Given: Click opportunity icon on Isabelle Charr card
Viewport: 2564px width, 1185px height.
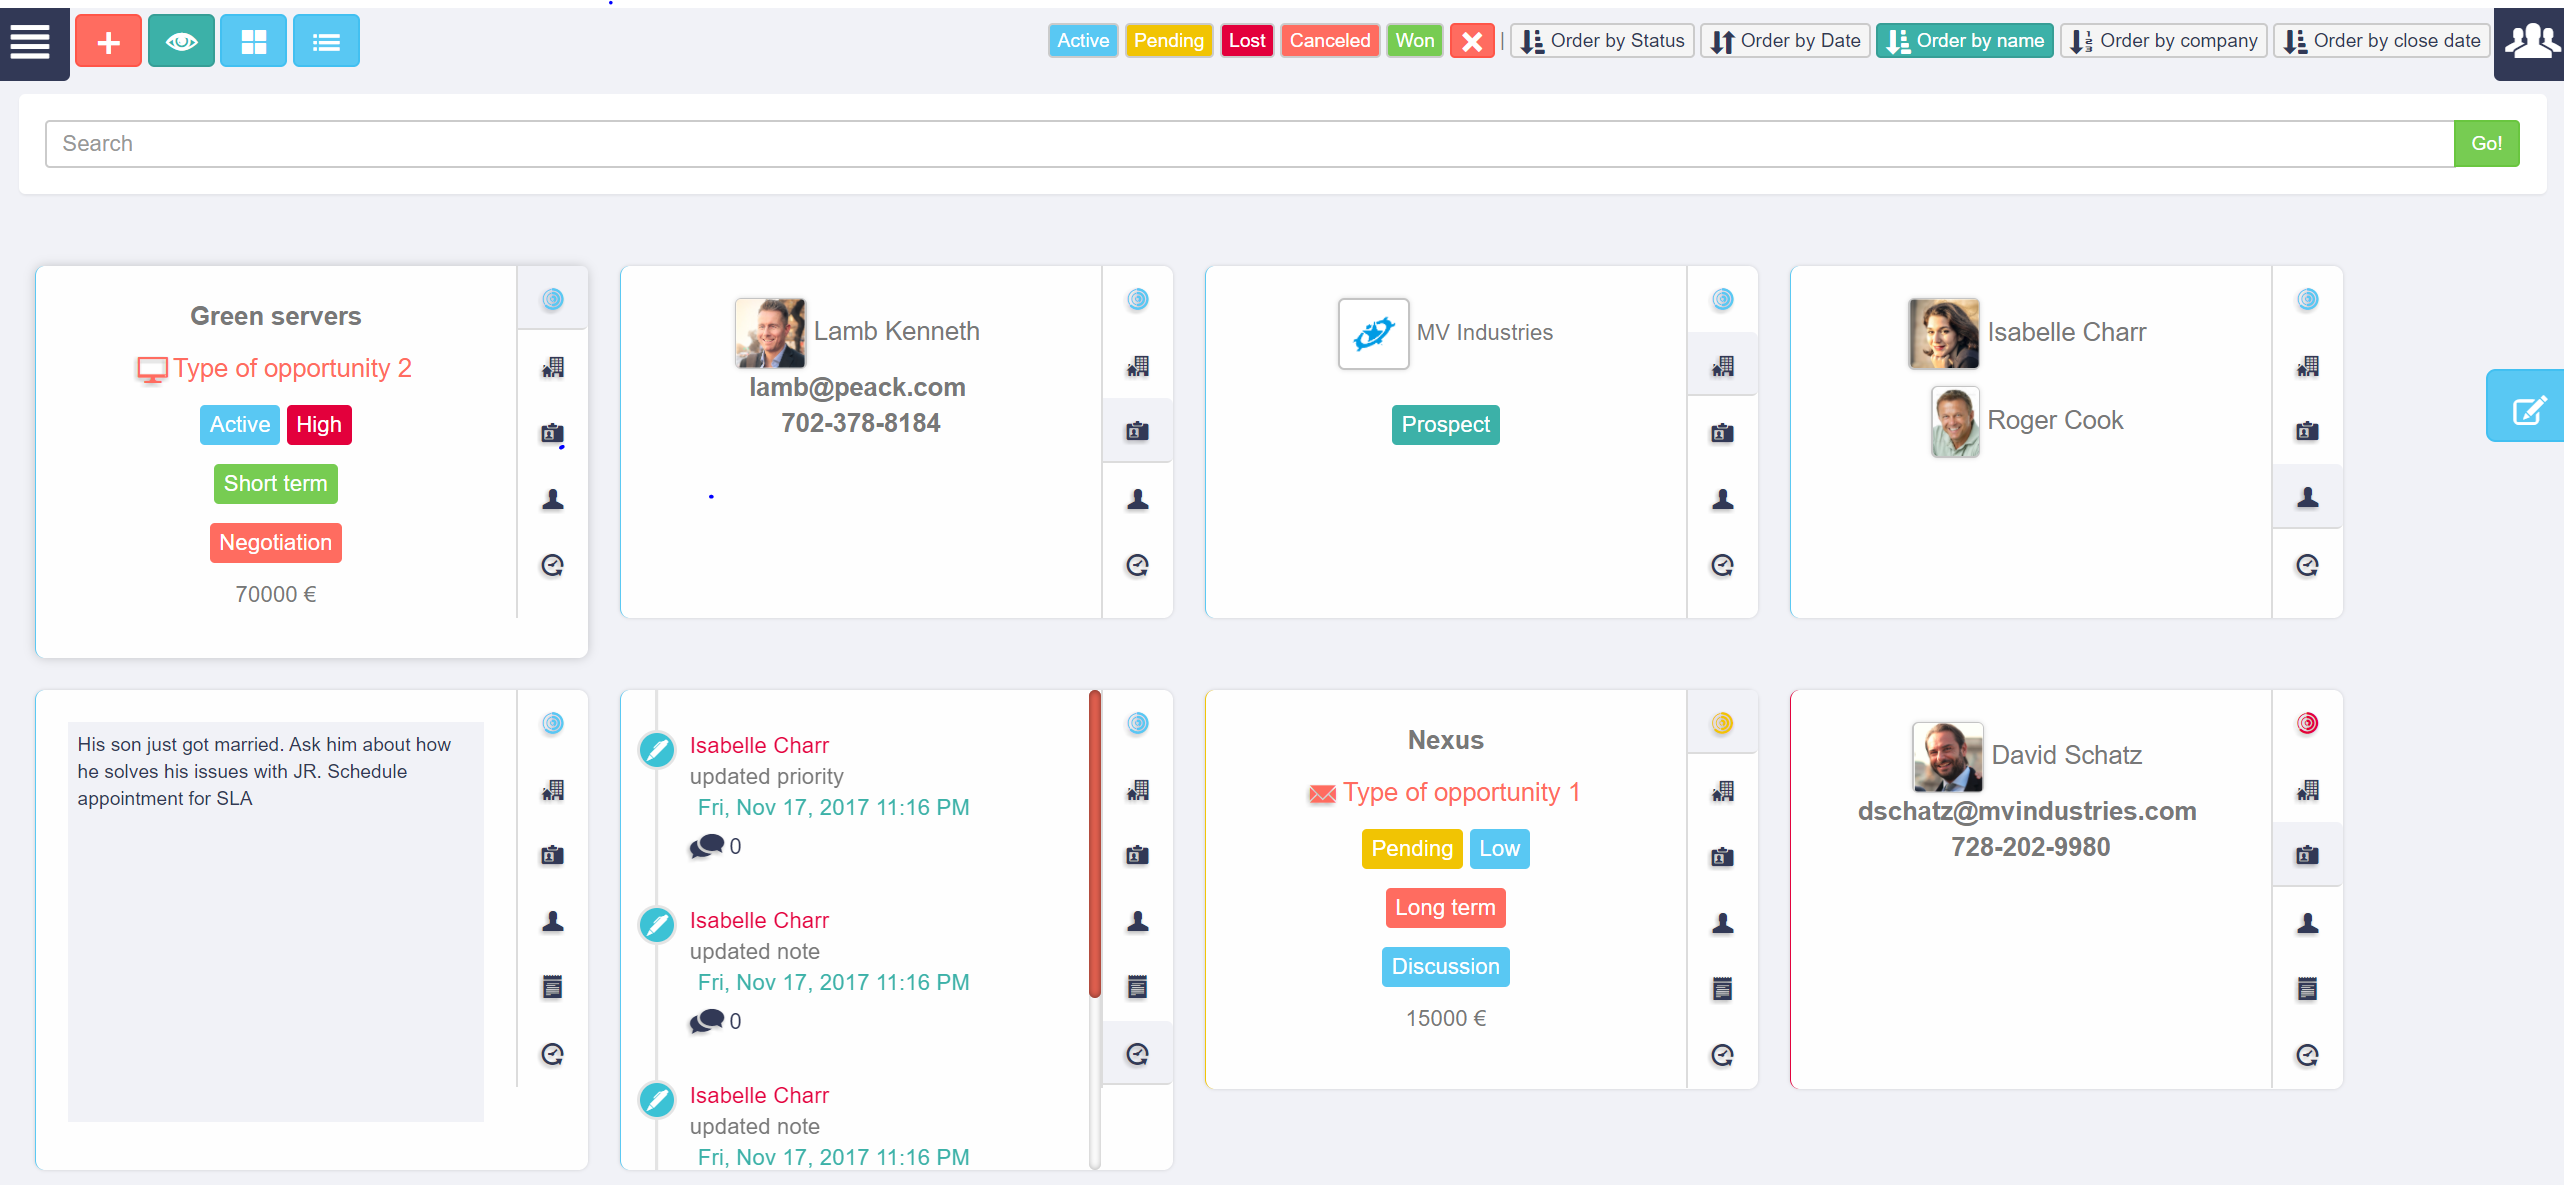Looking at the screenshot, I should [2308, 299].
